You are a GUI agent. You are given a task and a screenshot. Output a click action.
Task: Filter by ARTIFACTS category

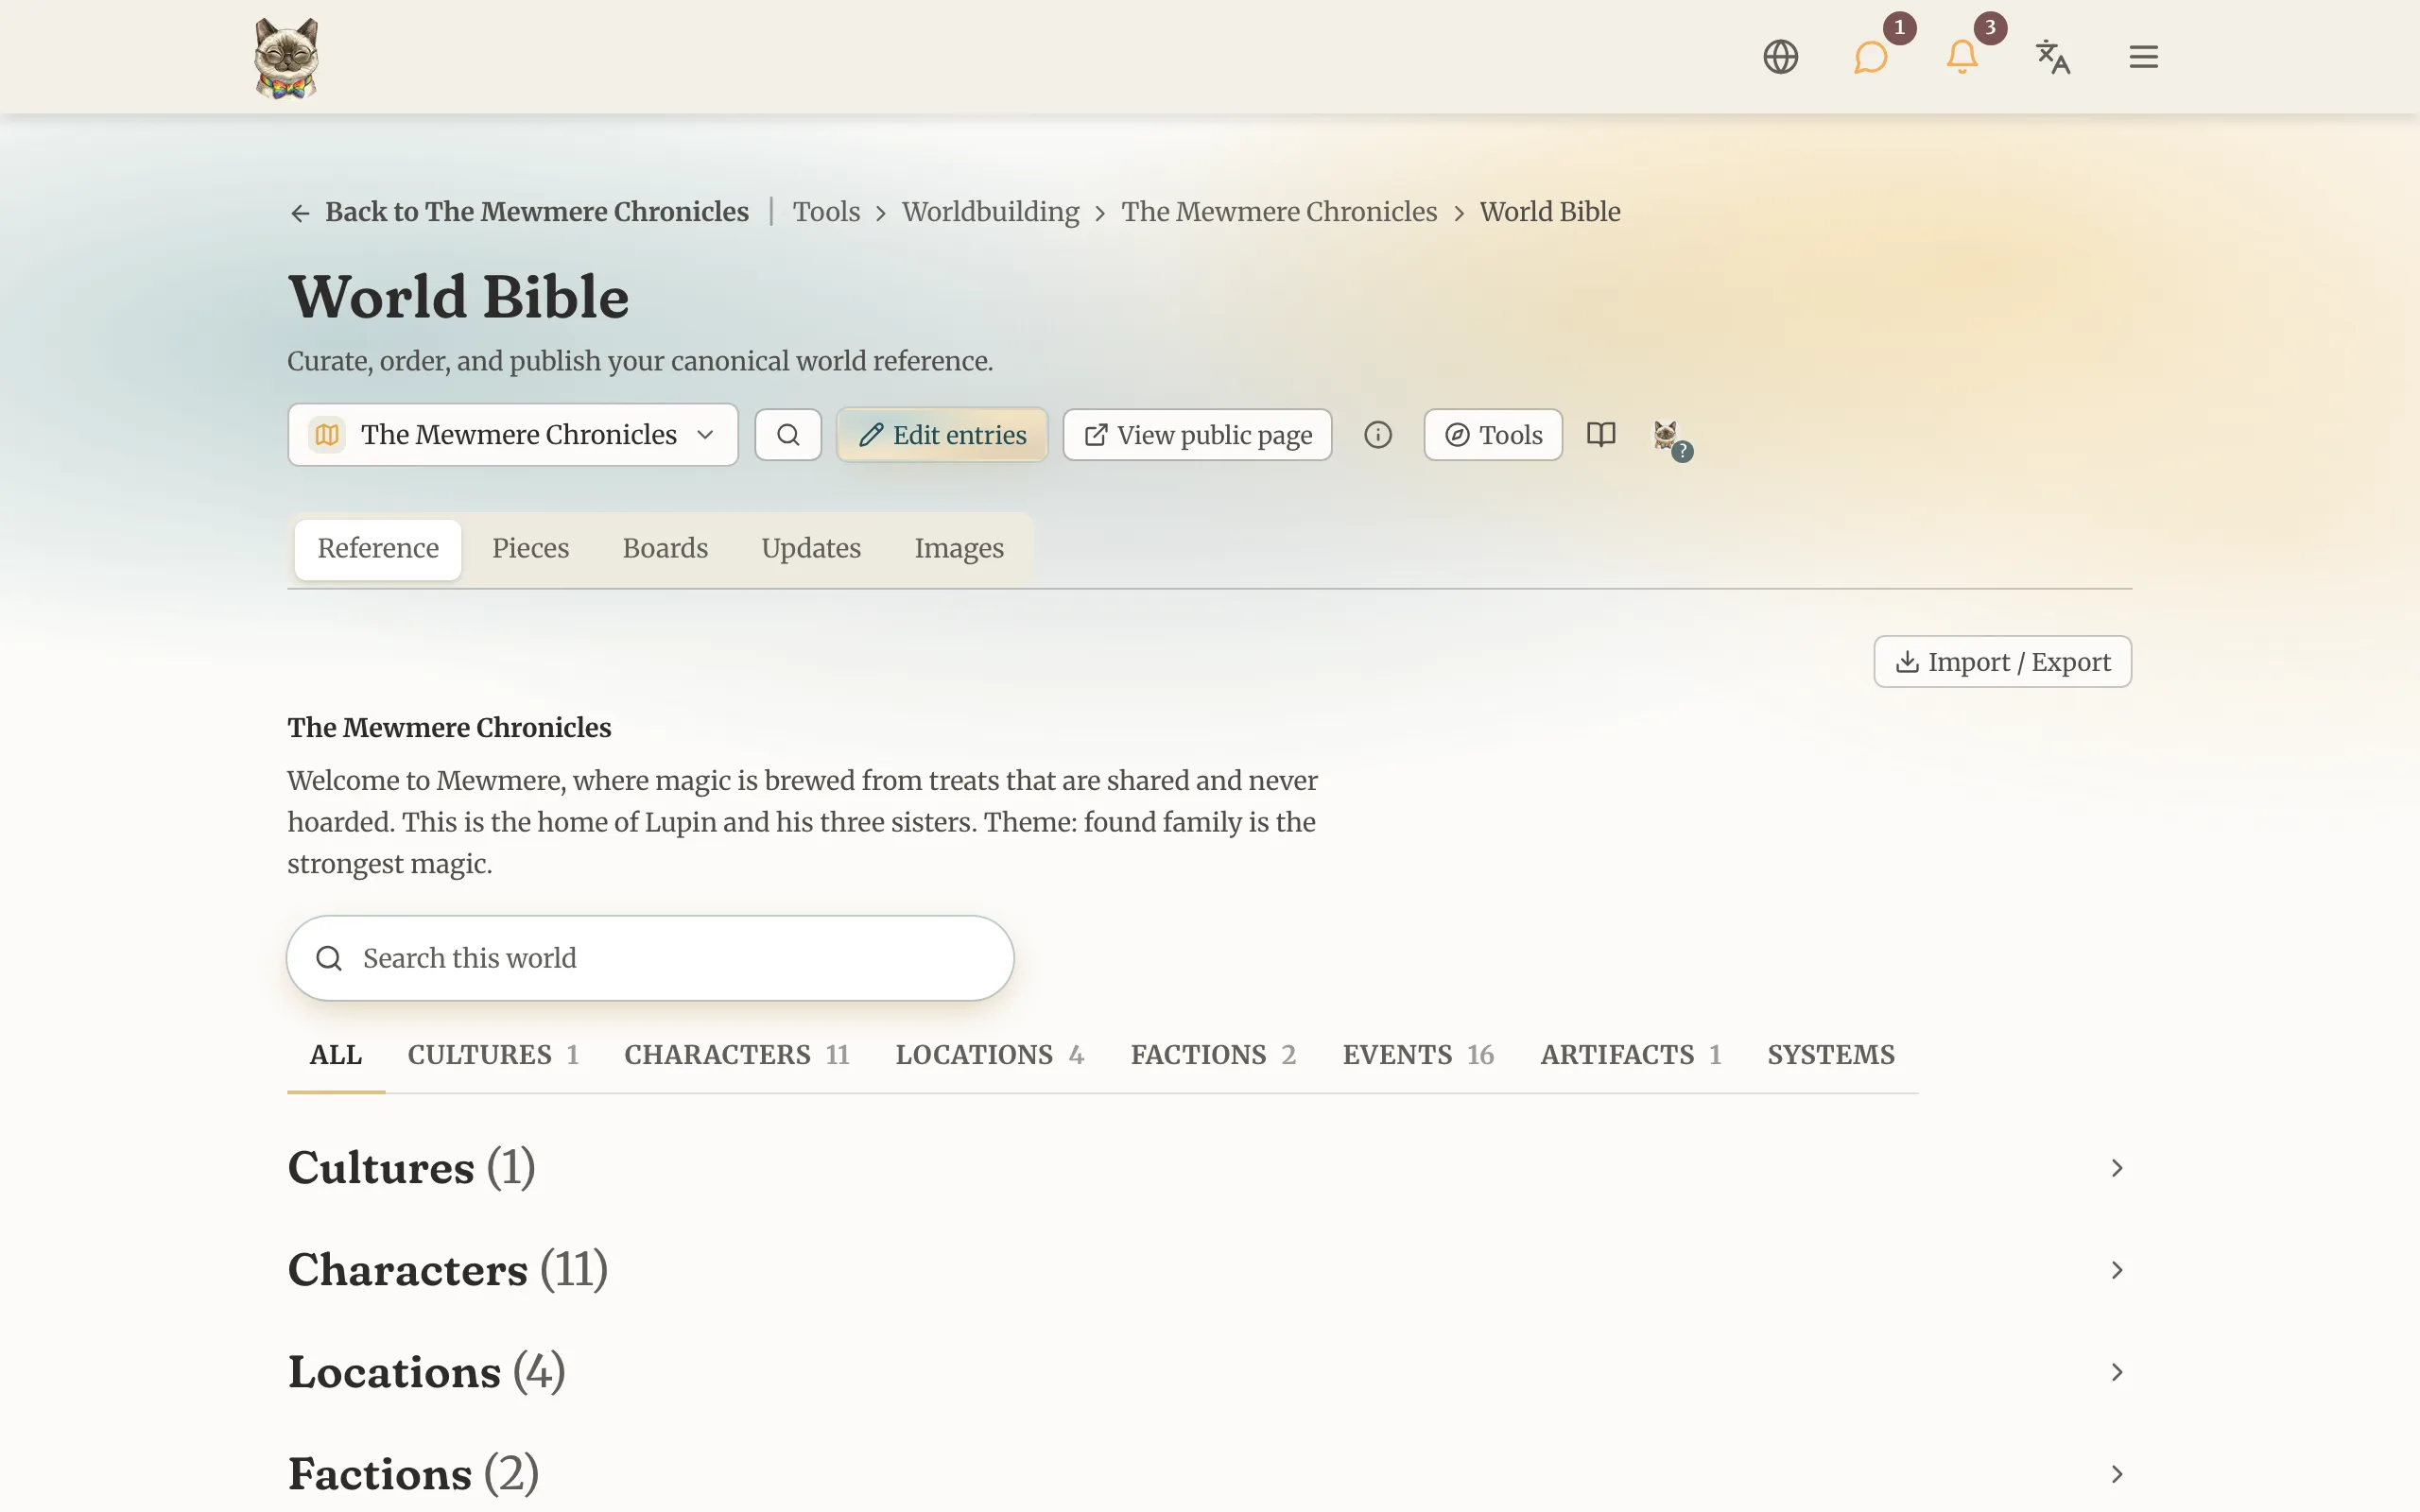[1631, 1055]
